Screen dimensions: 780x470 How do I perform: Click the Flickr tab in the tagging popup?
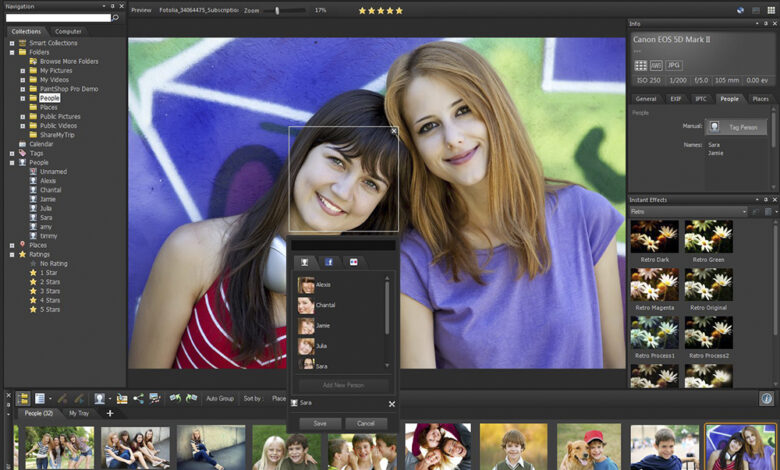[353, 262]
